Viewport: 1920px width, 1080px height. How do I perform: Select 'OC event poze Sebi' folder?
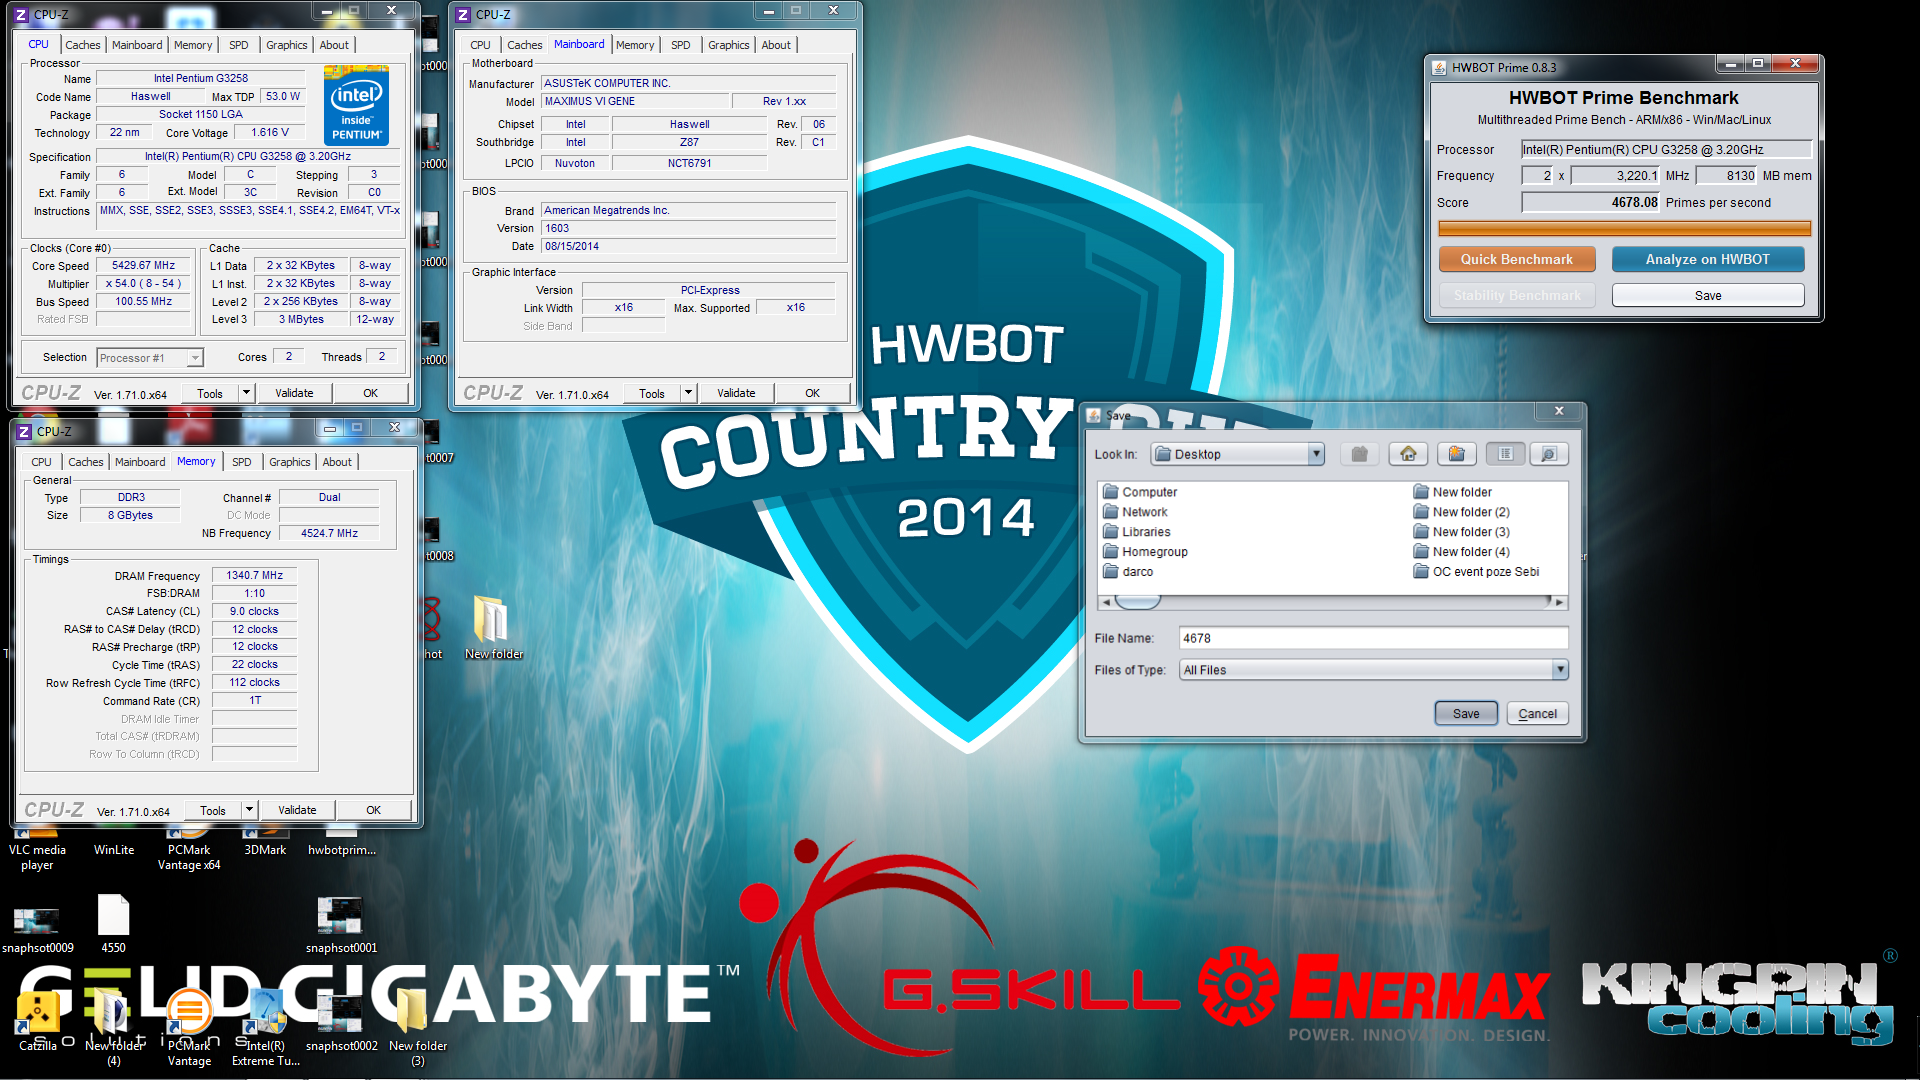1476,572
